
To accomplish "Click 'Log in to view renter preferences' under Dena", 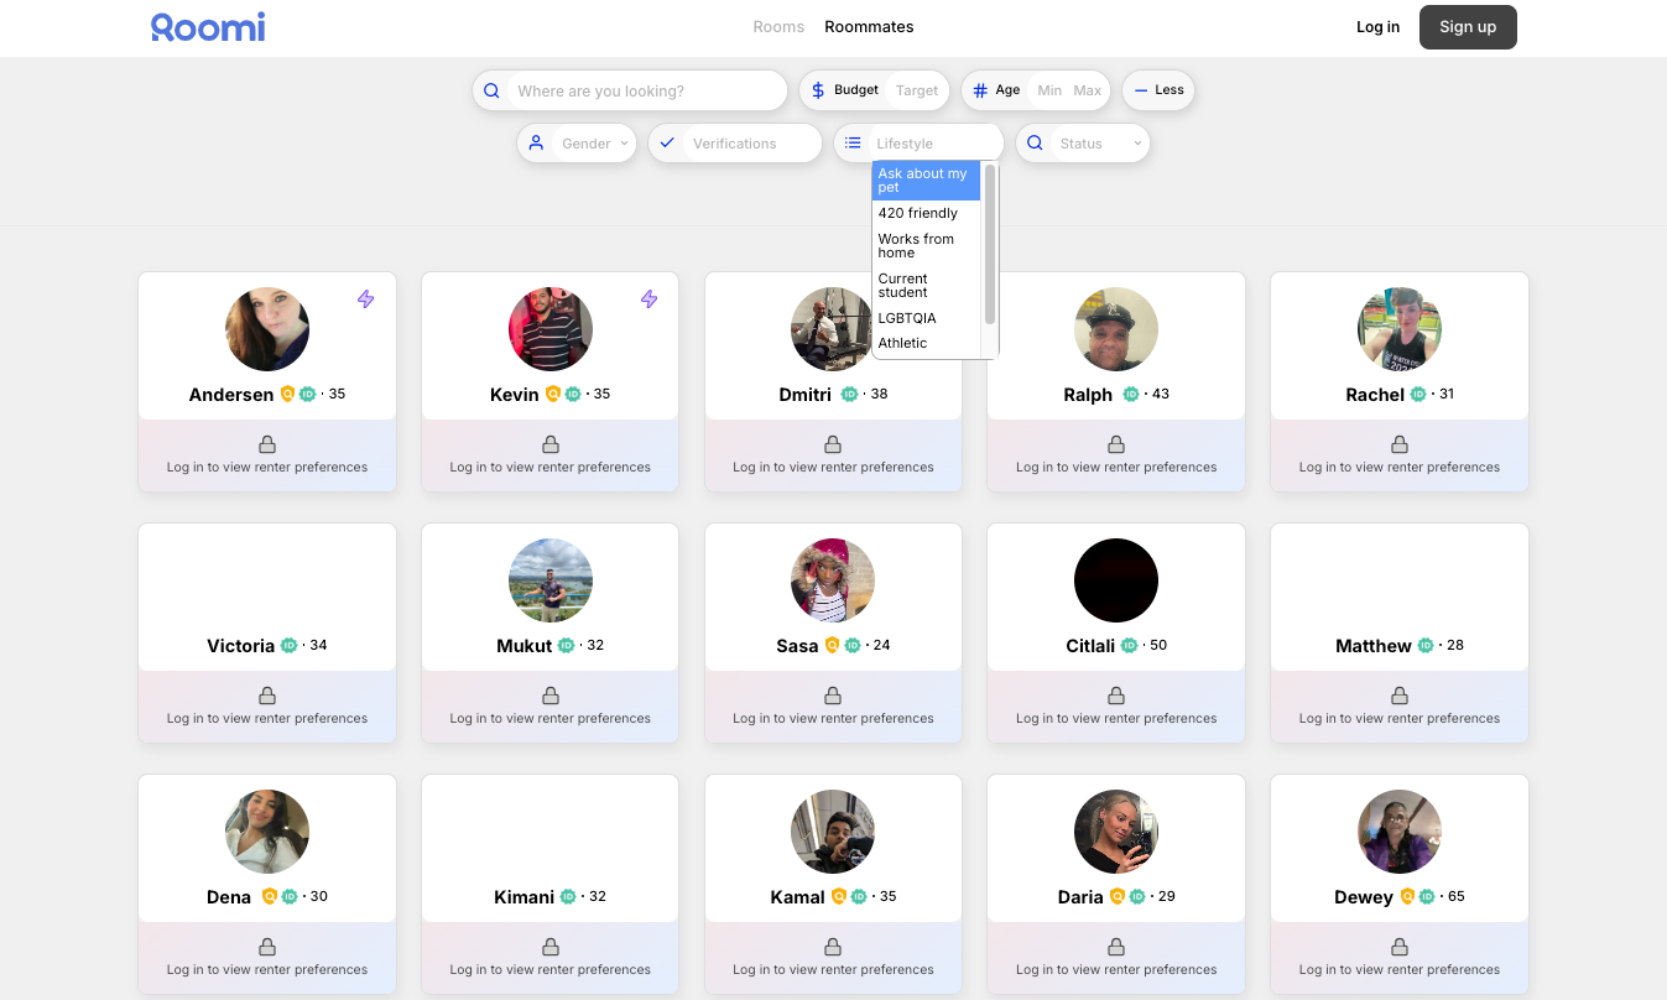I will tap(267, 969).
